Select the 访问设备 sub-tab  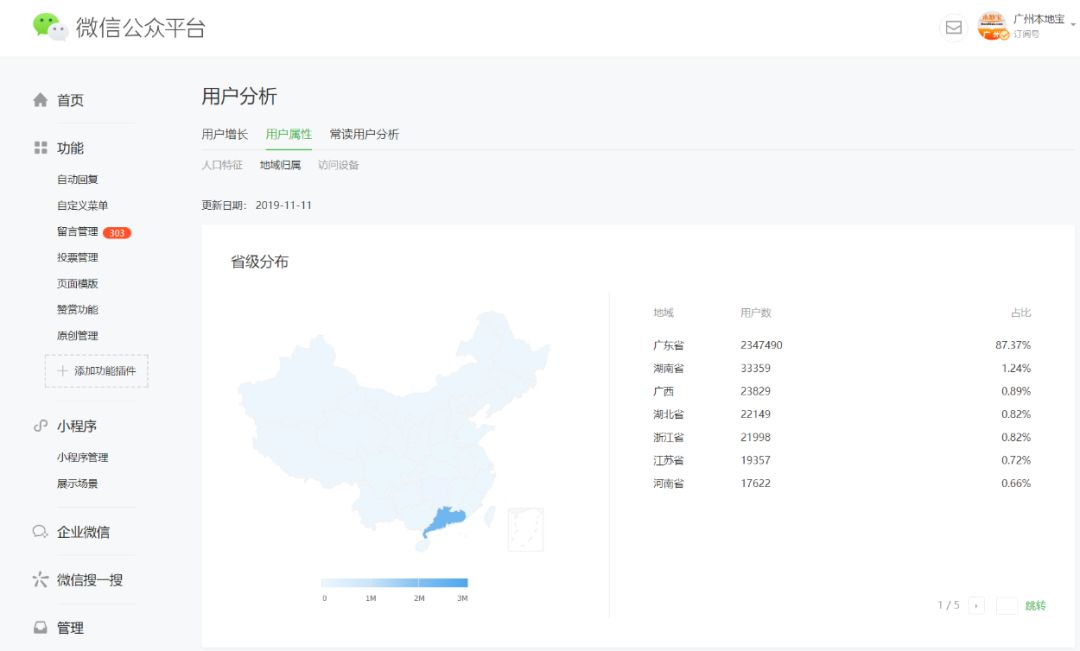pos(338,165)
